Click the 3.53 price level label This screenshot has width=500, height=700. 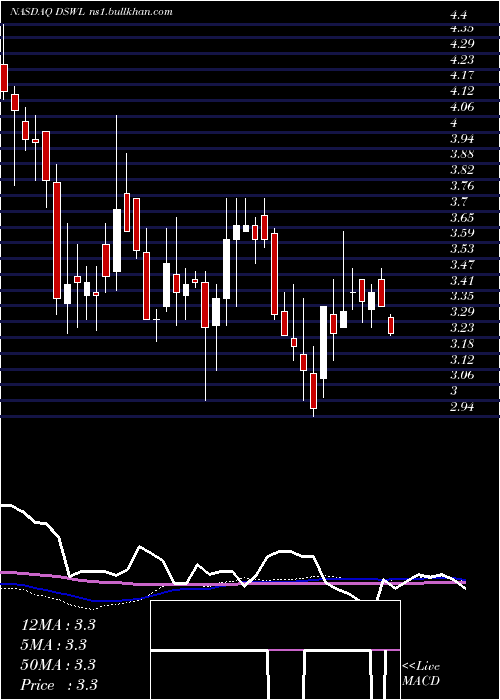pyautogui.click(x=462, y=249)
